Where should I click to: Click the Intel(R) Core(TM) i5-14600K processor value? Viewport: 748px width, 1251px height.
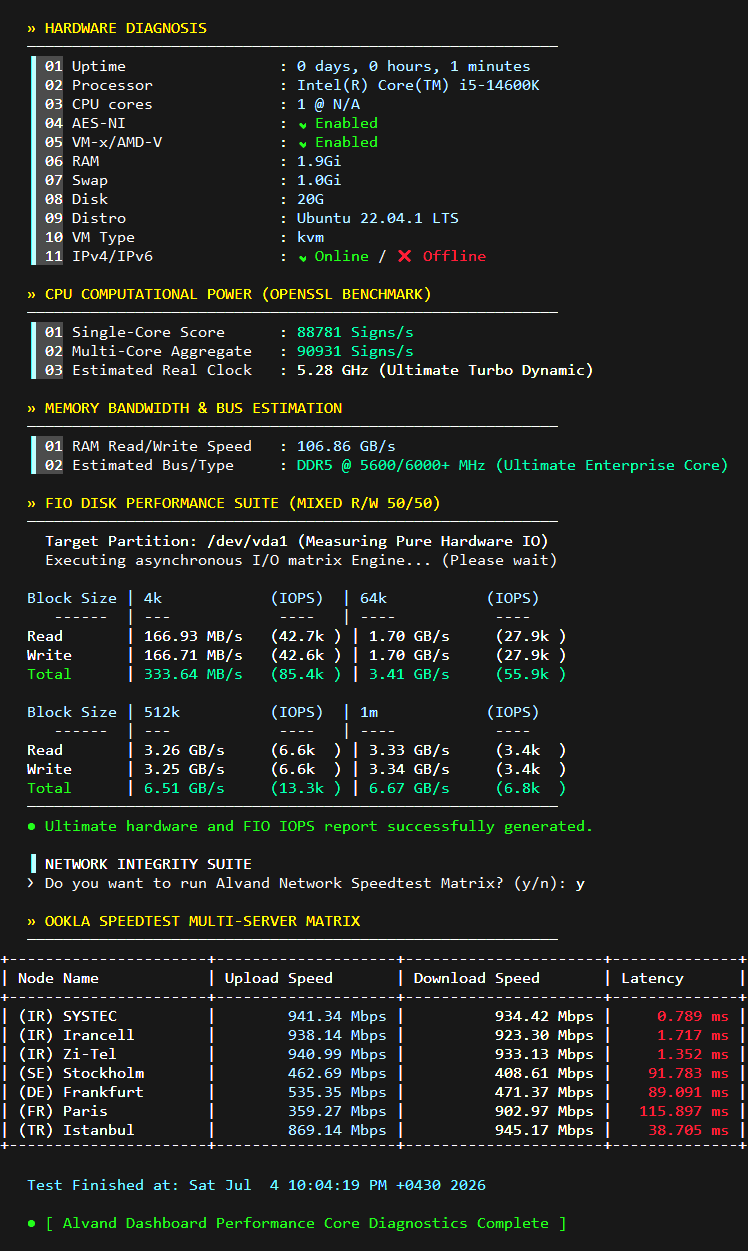[x=418, y=85]
